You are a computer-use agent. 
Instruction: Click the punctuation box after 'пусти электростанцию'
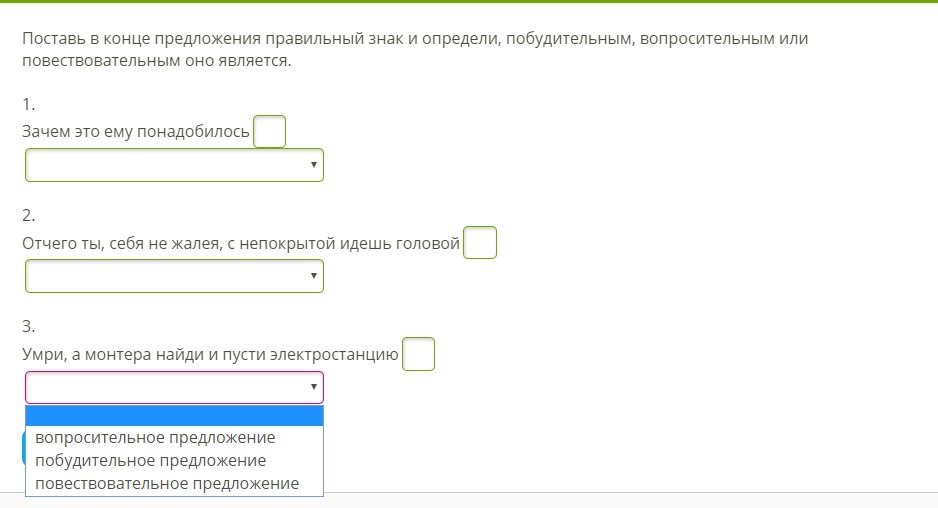point(418,354)
